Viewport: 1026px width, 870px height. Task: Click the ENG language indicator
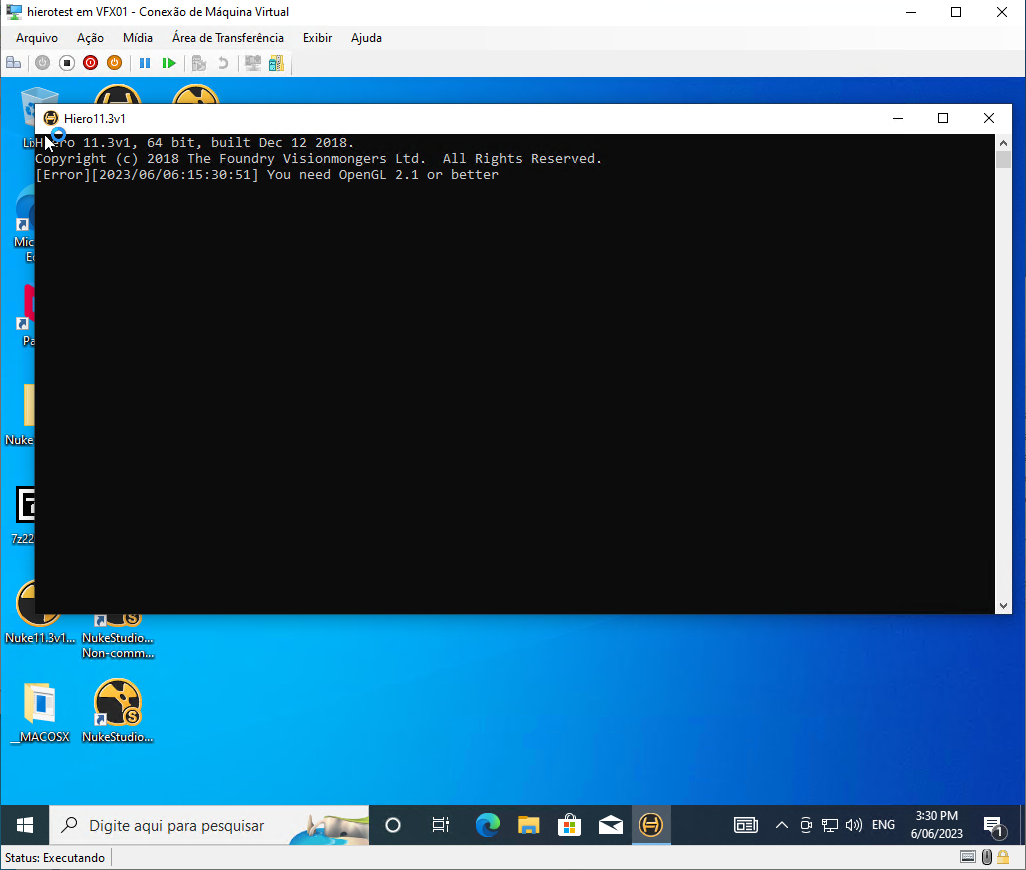(883, 825)
